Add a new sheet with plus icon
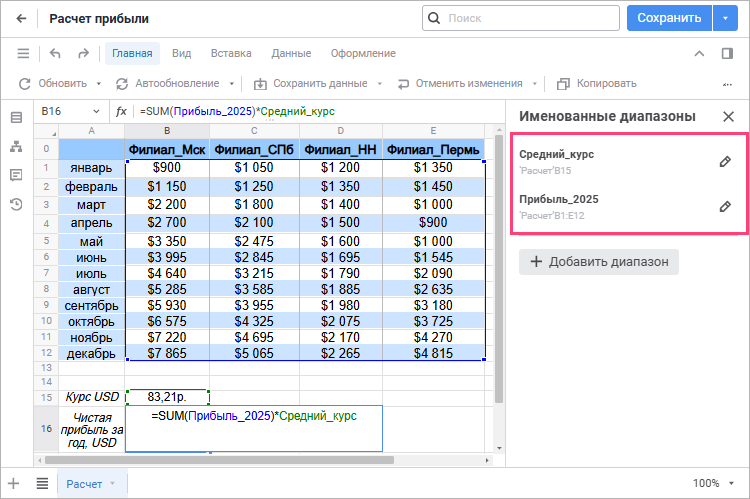Viewport: 750px width, 499px height. (13, 484)
